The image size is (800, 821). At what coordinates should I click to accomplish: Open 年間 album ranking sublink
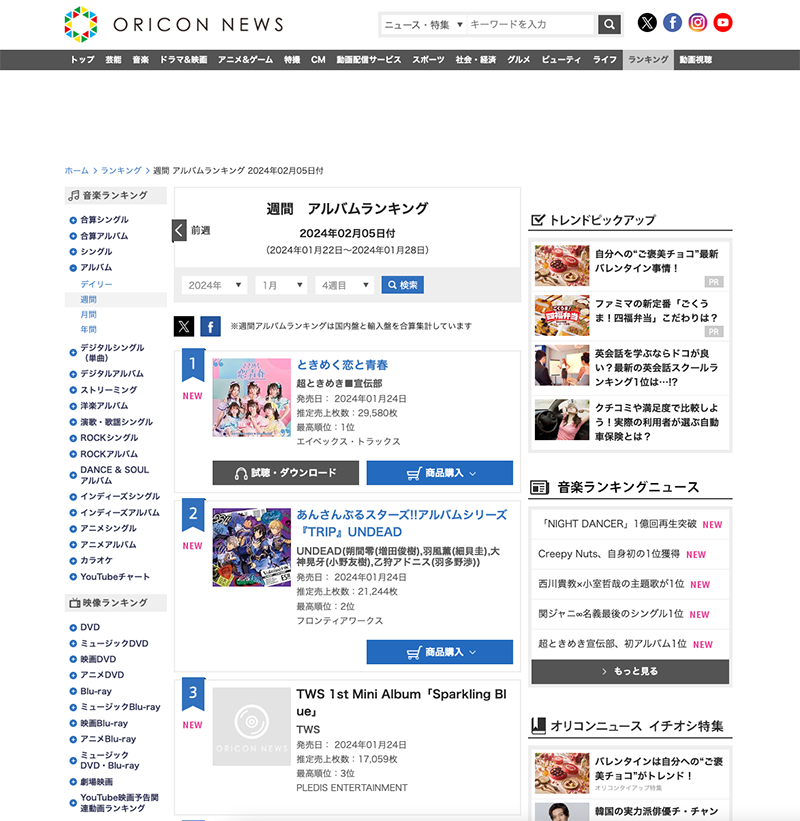88,329
